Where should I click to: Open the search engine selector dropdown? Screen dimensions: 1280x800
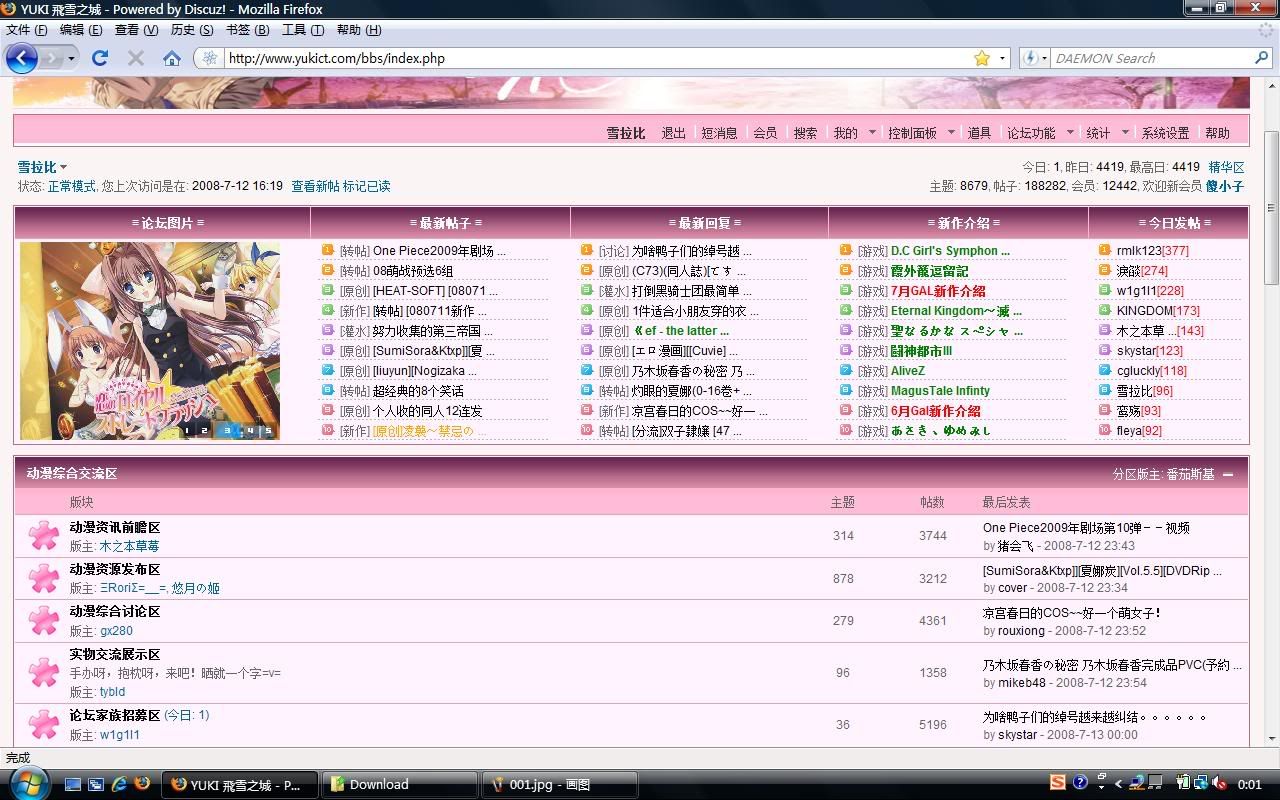[1044, 58]
